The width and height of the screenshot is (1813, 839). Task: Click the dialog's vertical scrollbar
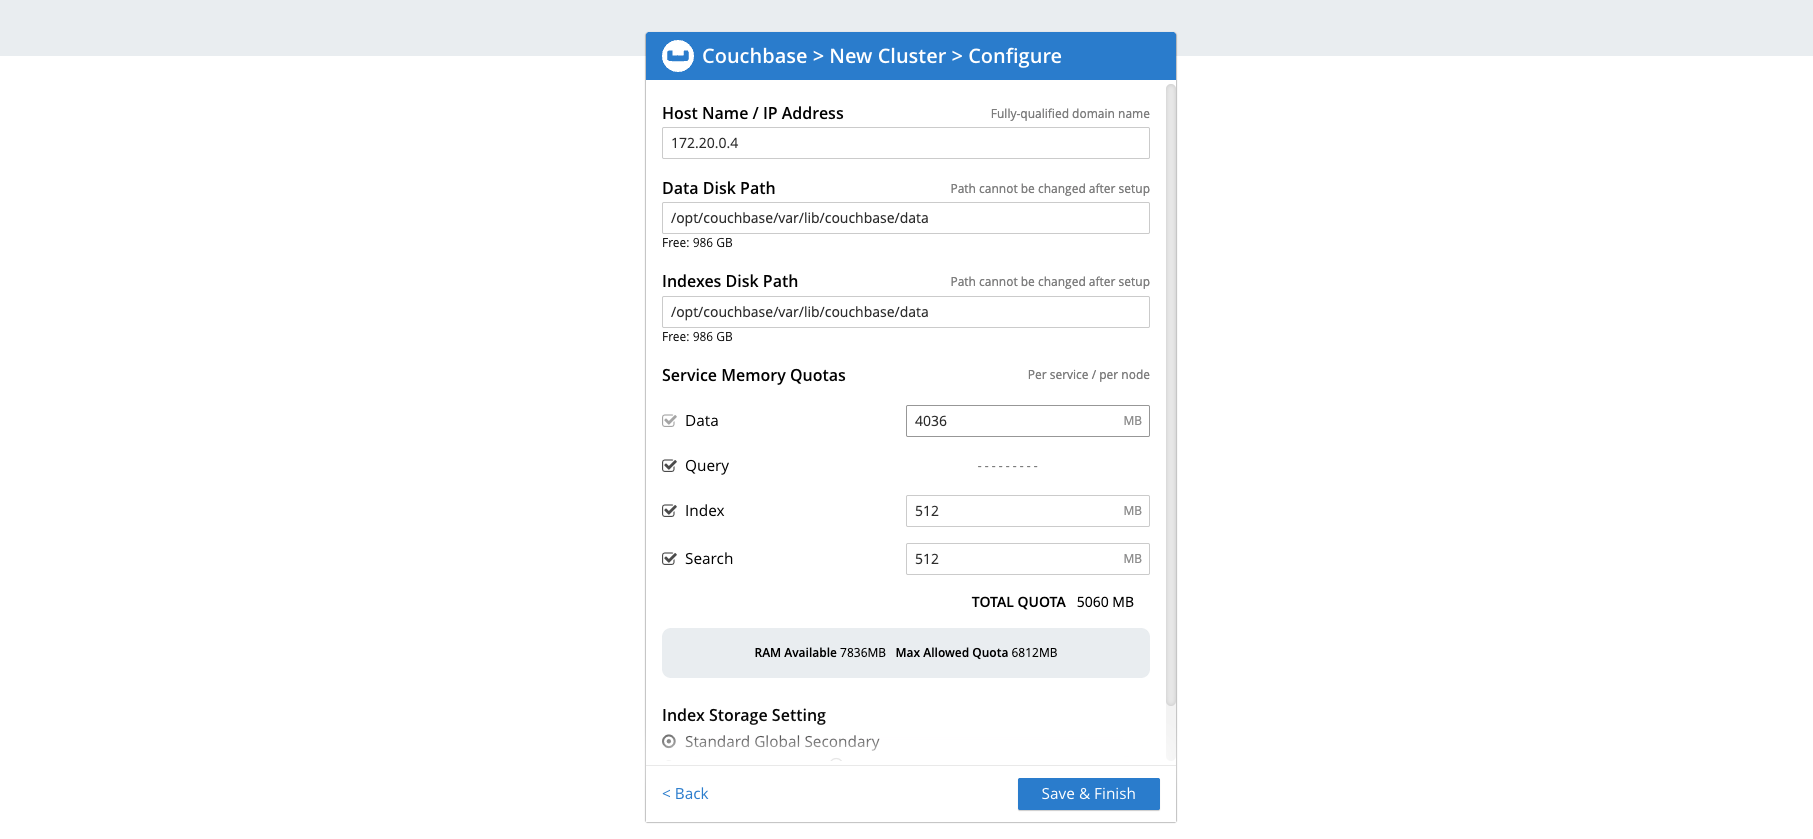[1171, 395]
